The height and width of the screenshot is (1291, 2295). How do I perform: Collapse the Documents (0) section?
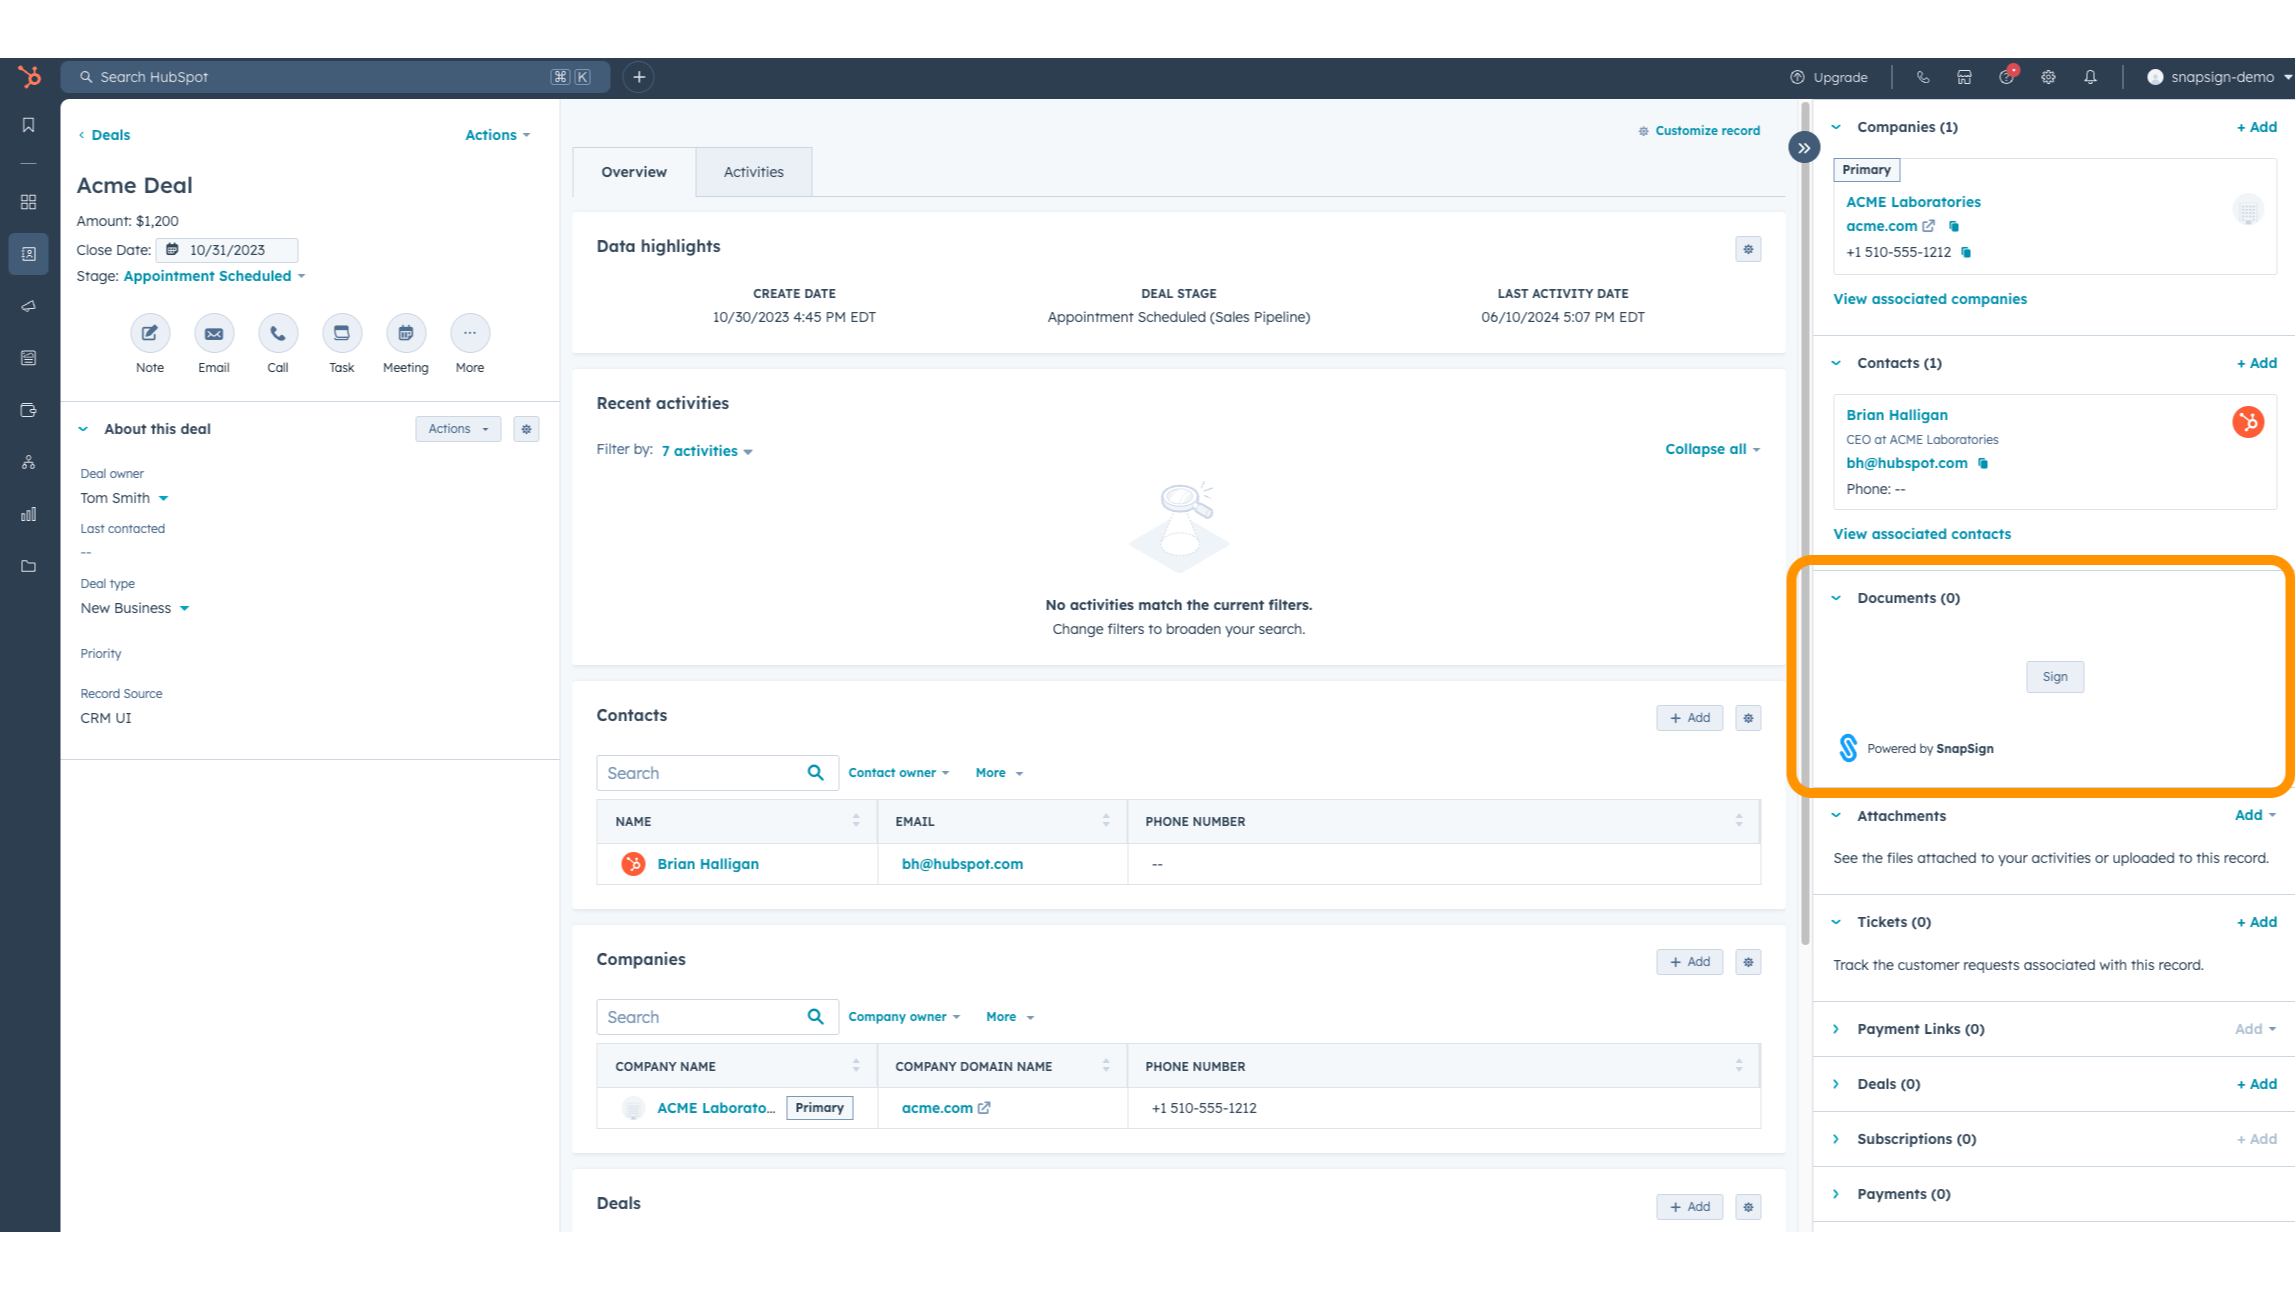click(x=1836, y=598)
